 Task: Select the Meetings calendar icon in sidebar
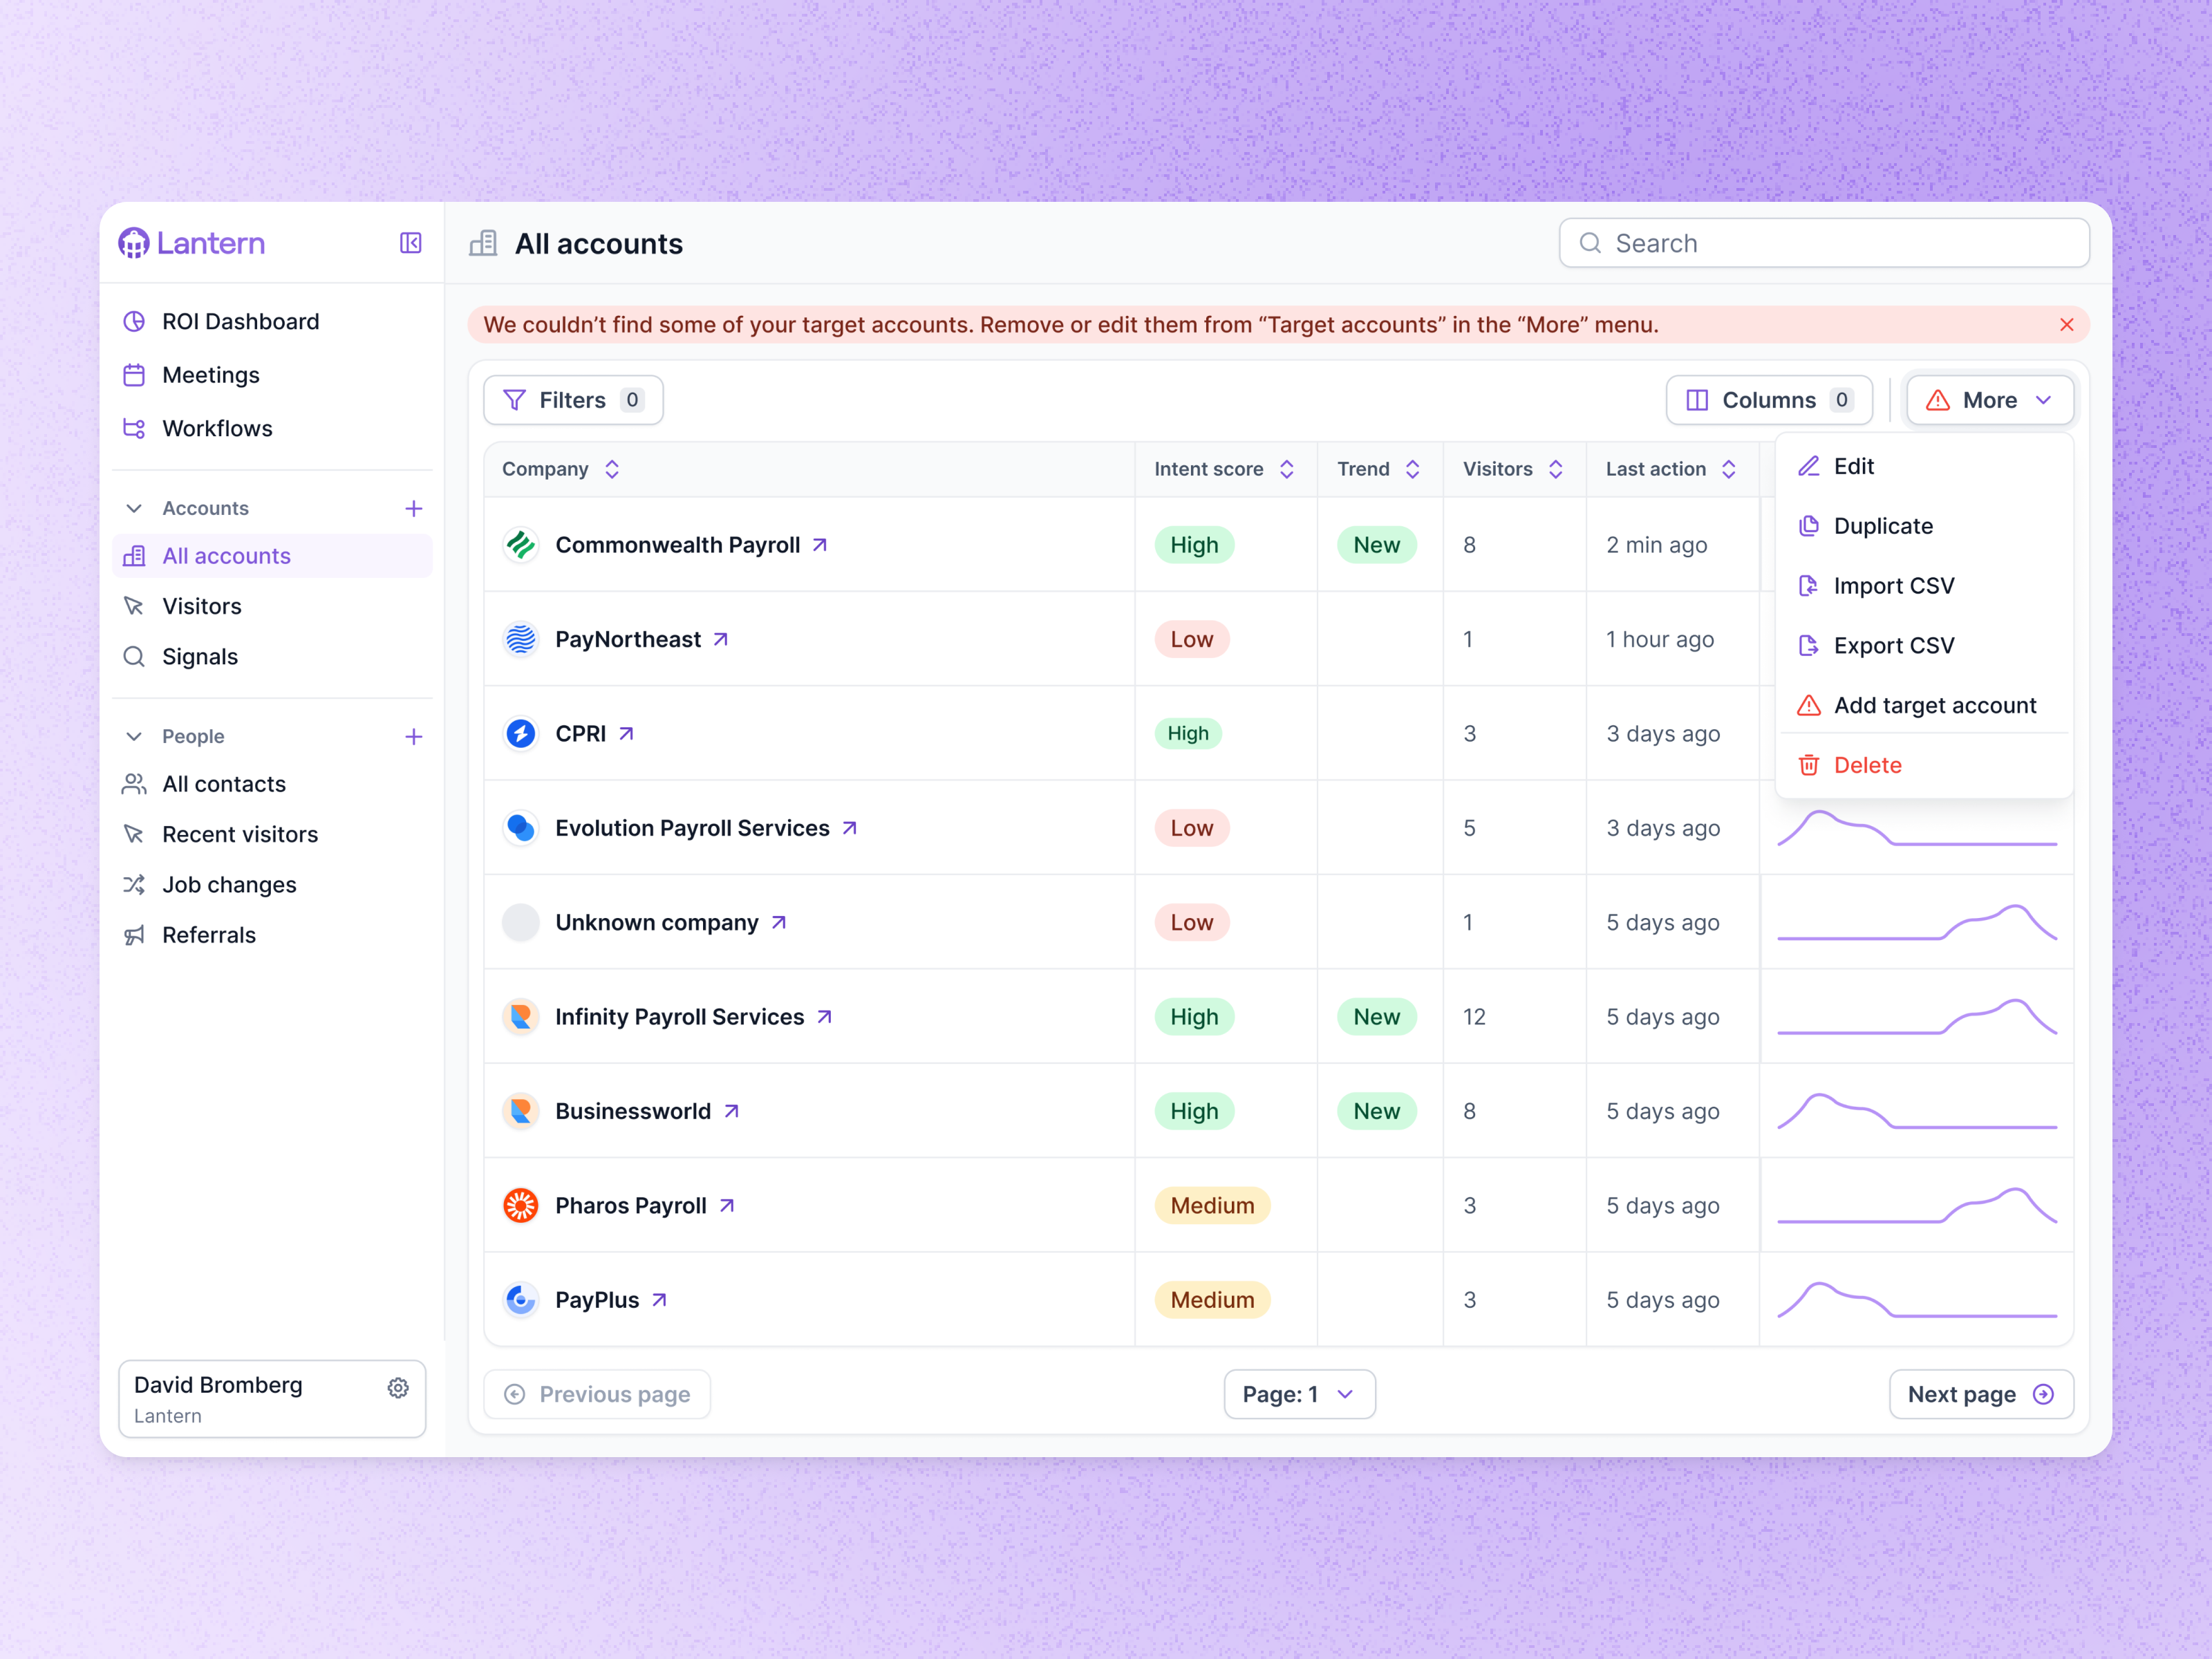[135, 374]
